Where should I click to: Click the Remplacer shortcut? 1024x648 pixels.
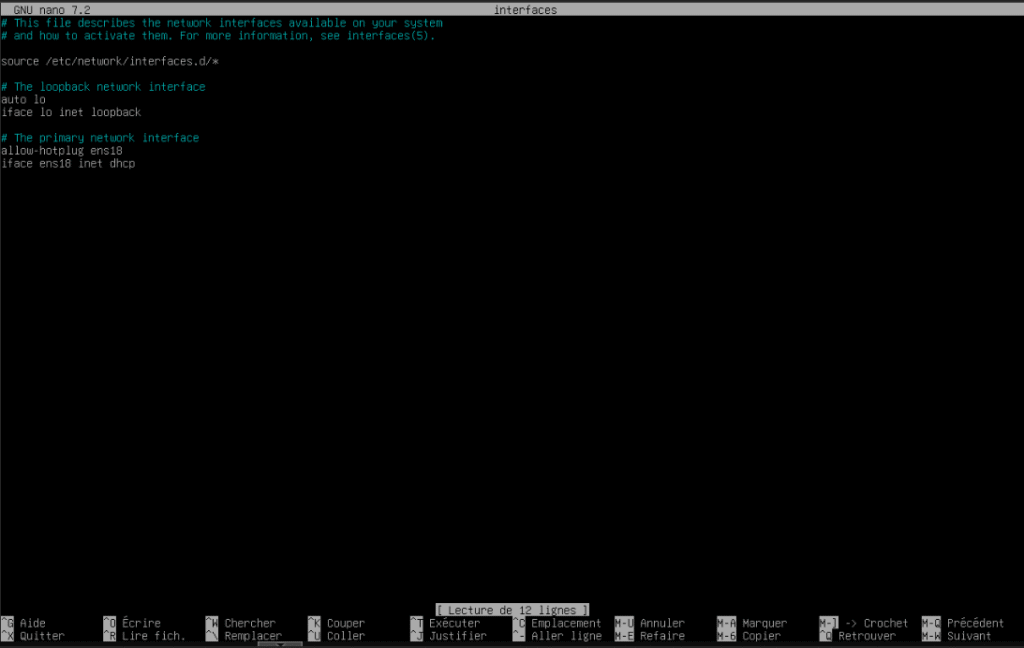pos(252,636)
